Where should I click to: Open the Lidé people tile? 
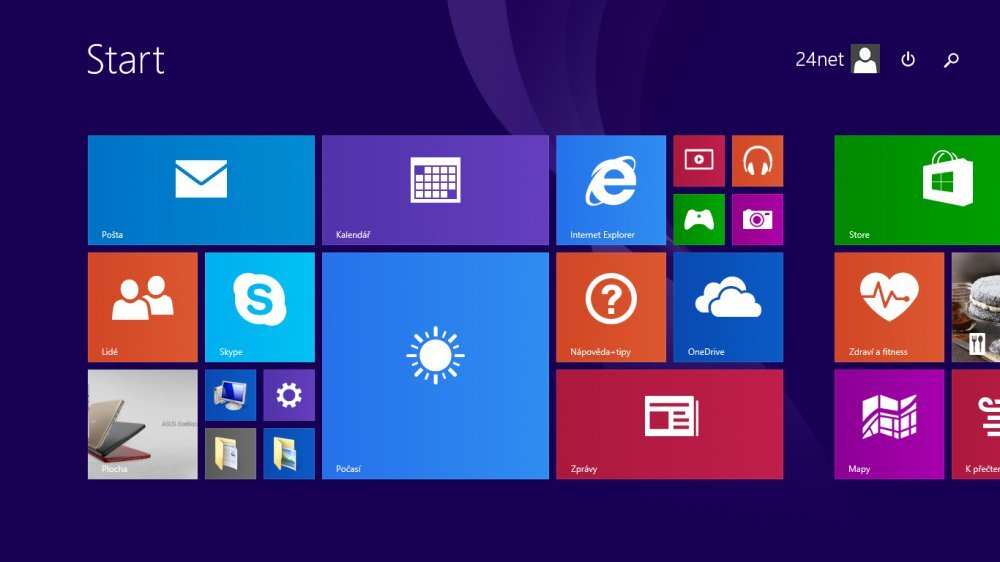142,307
